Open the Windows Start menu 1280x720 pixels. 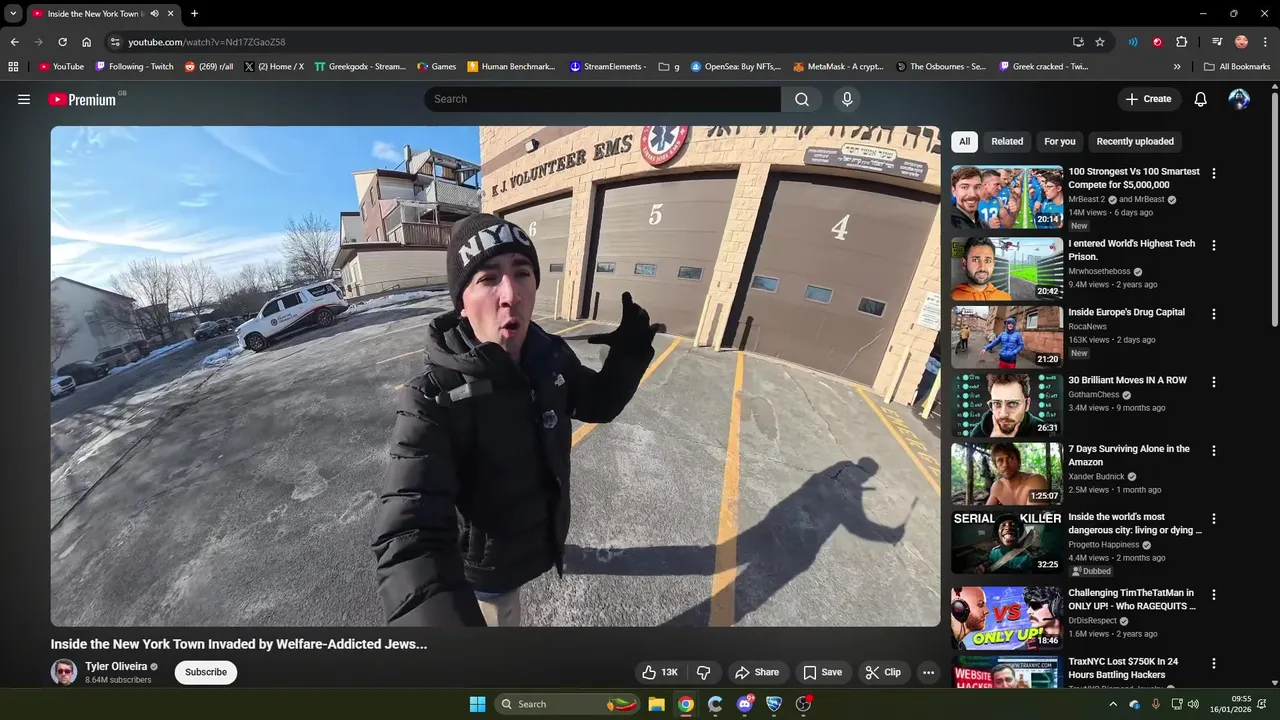(477, 704)
